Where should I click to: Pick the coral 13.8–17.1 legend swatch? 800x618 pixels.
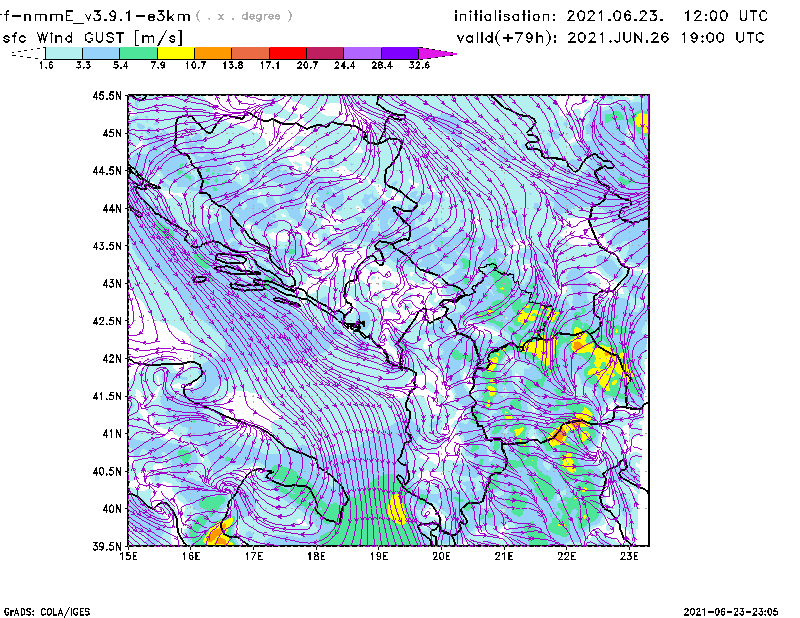[251, 53]
